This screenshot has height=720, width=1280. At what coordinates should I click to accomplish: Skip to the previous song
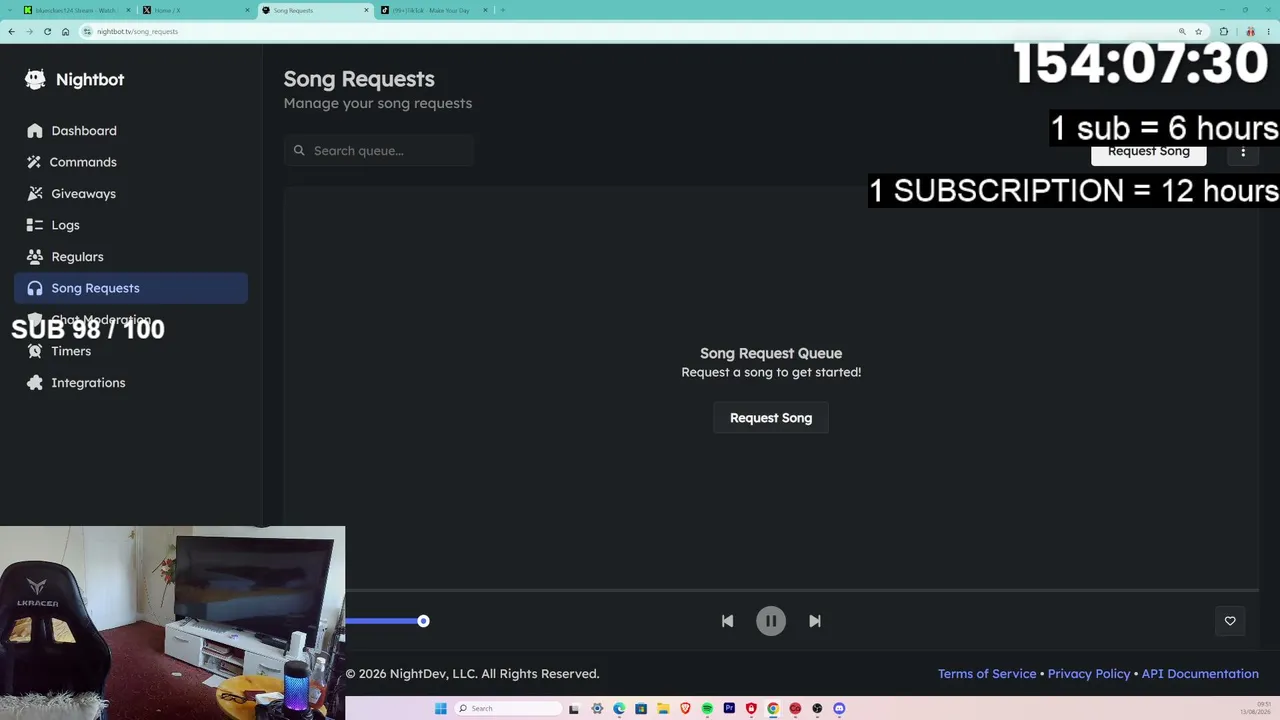[x=727, y=621]
